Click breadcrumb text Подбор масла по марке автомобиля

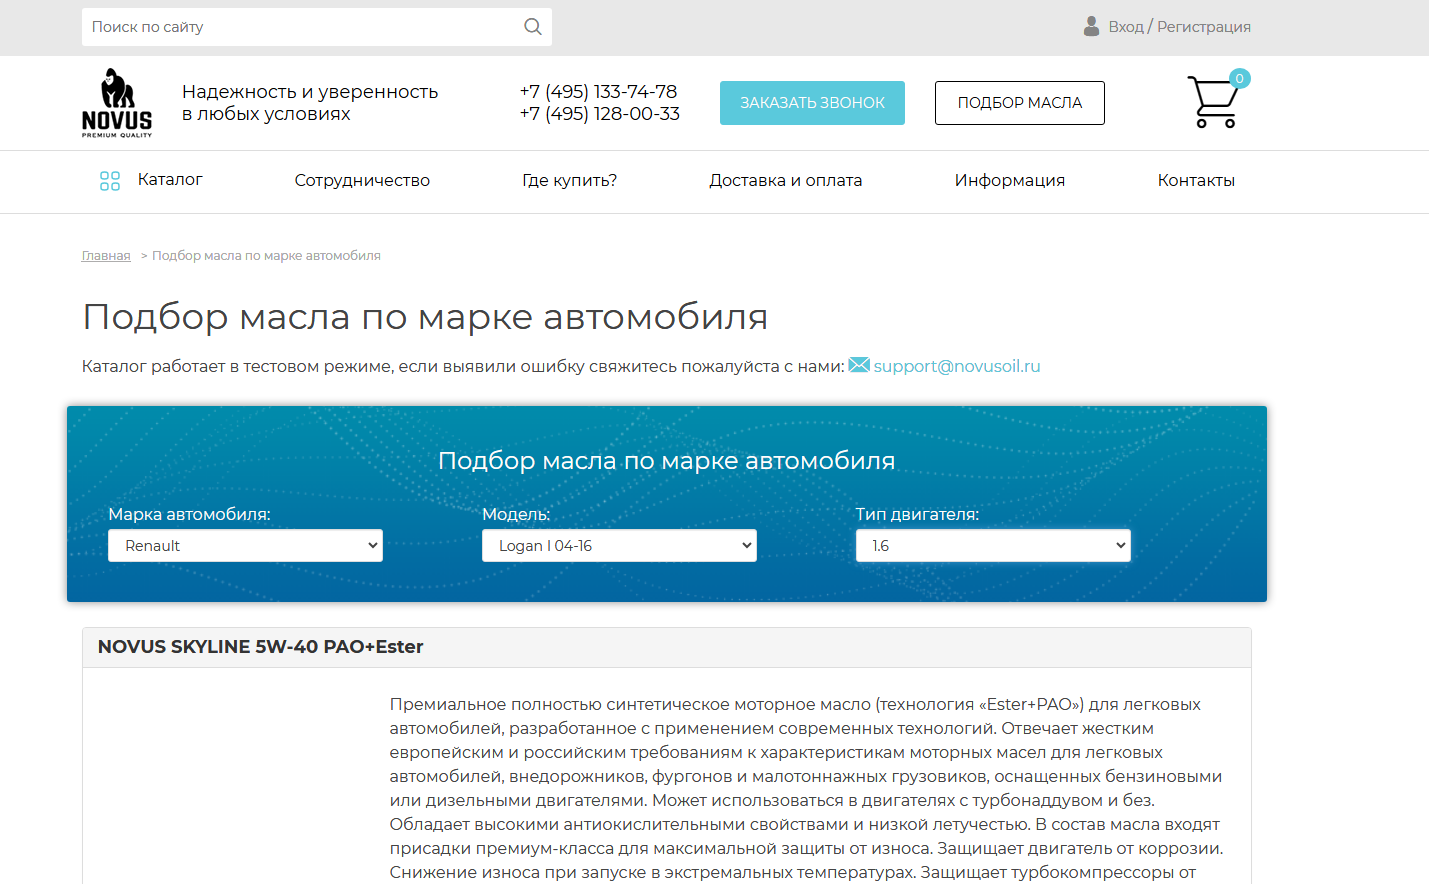click(266, 256)
